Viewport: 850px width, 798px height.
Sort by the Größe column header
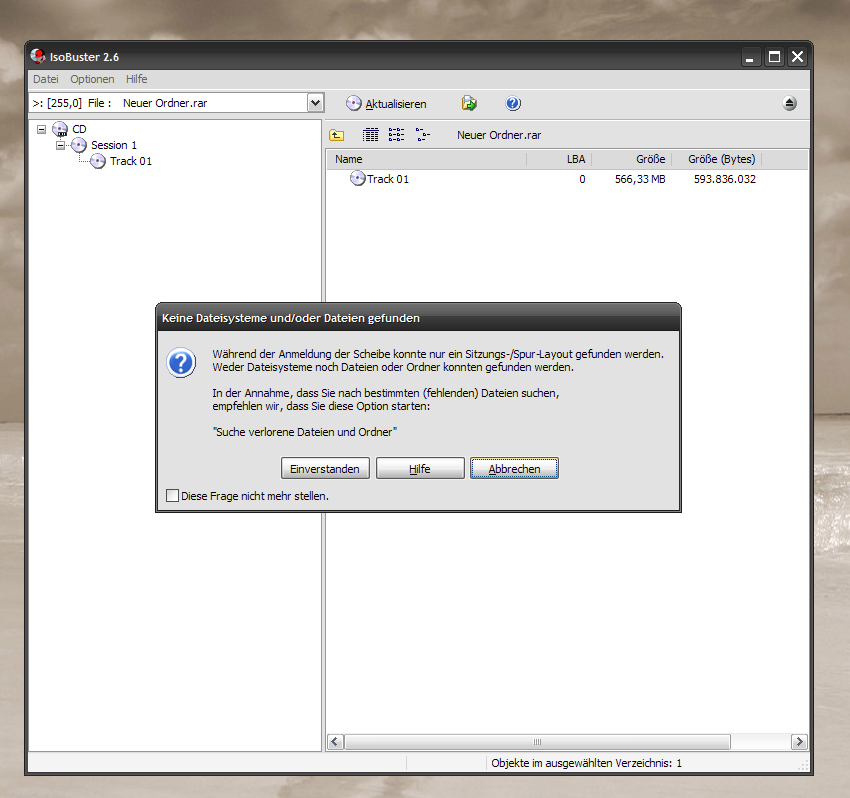(x=632, y=159)
